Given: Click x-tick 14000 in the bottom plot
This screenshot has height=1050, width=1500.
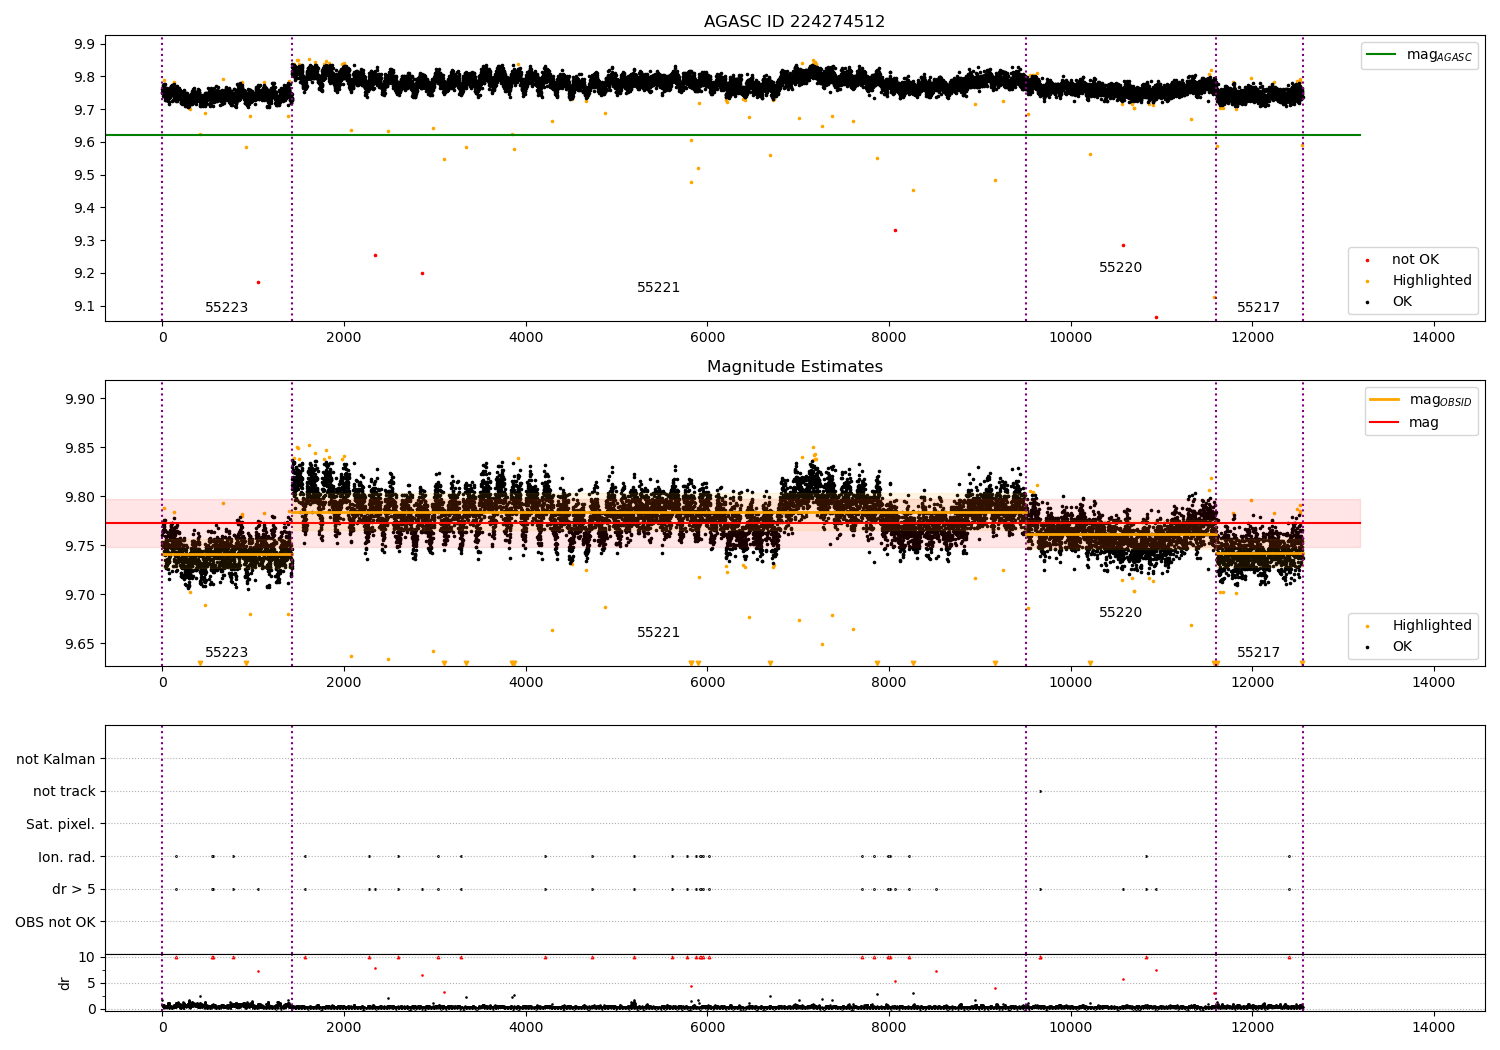Looking at the screenshot, I should pyautogui.click(x=1434, y=1027).
